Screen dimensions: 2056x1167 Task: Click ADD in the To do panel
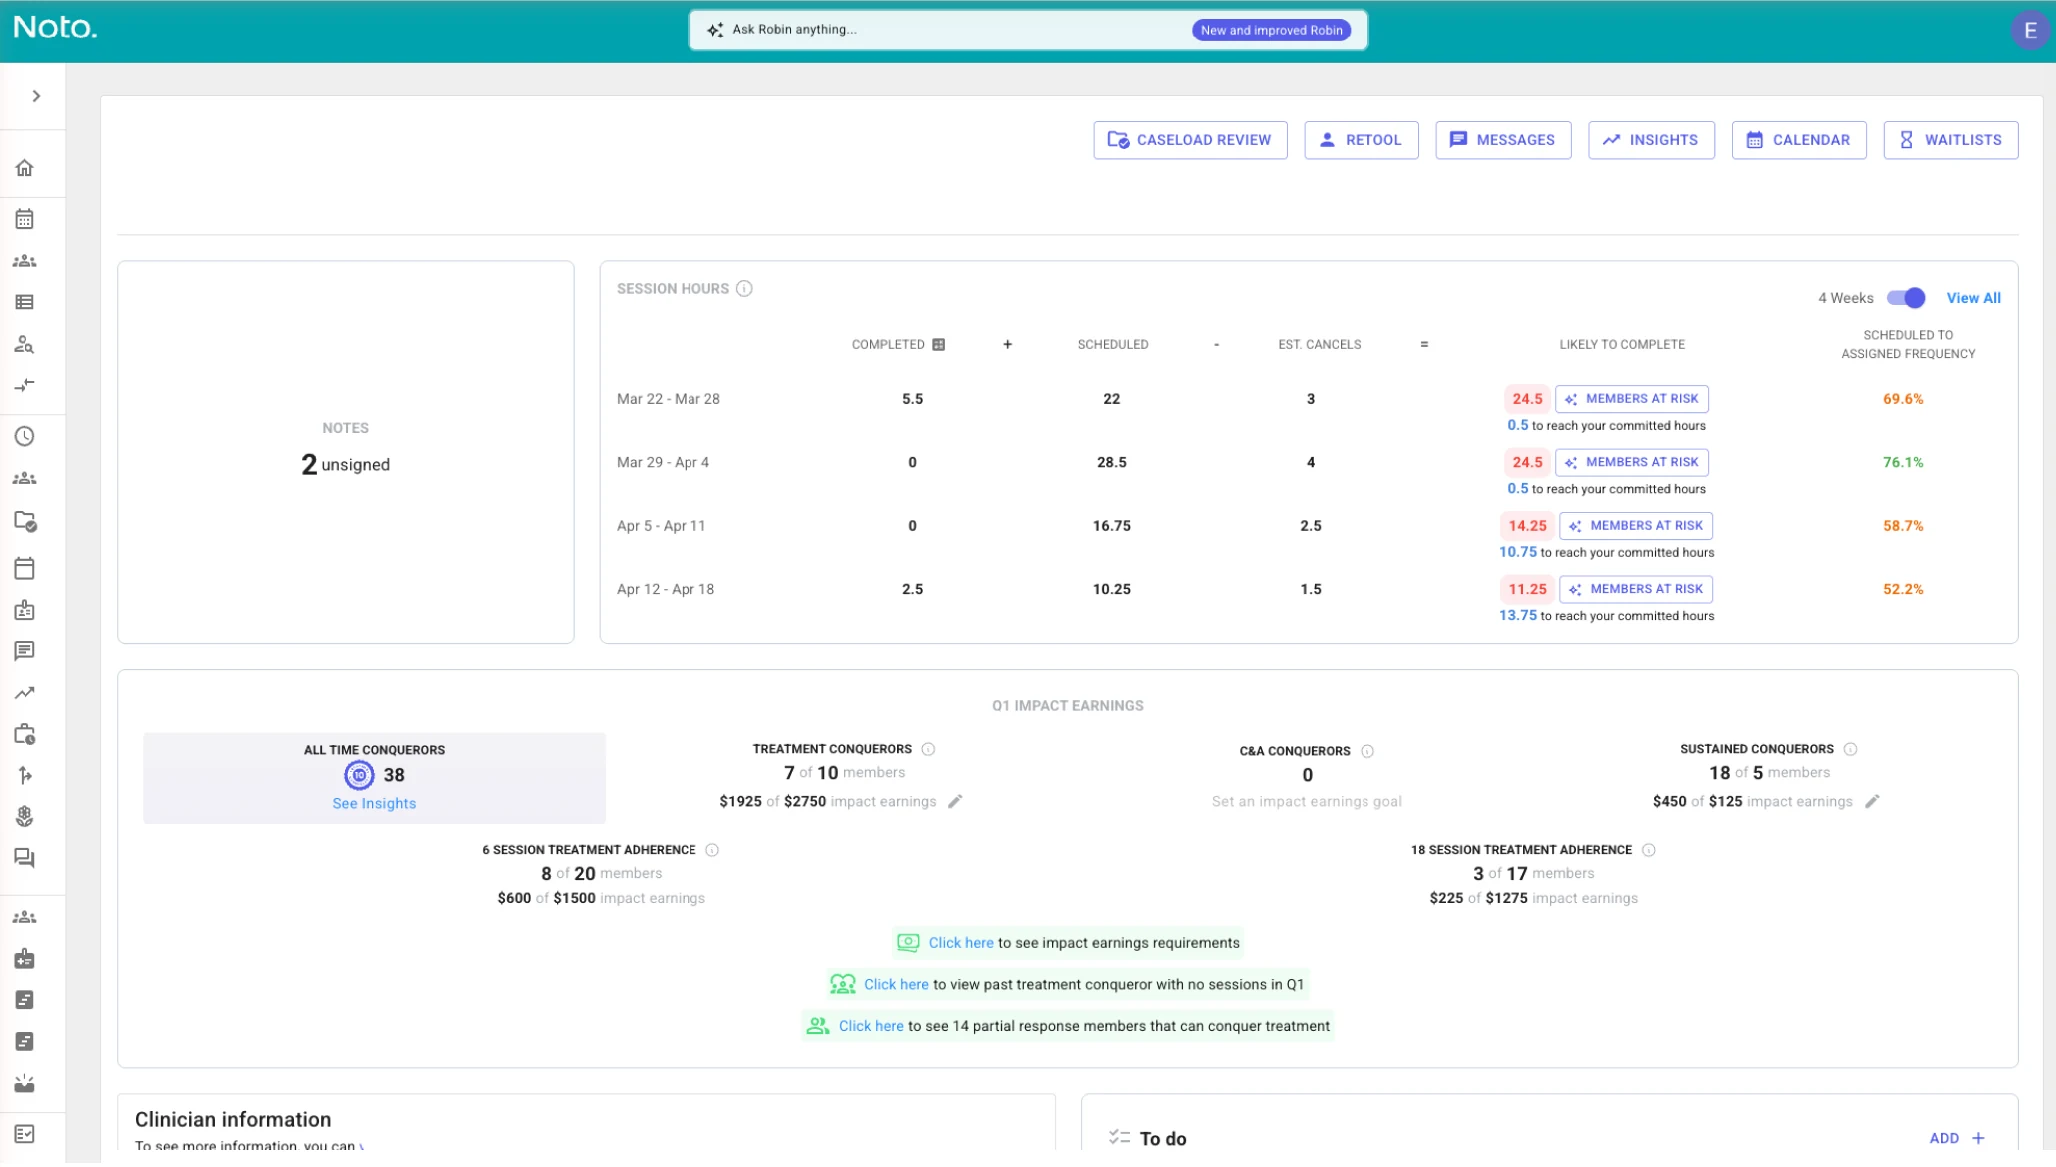1956,1138
